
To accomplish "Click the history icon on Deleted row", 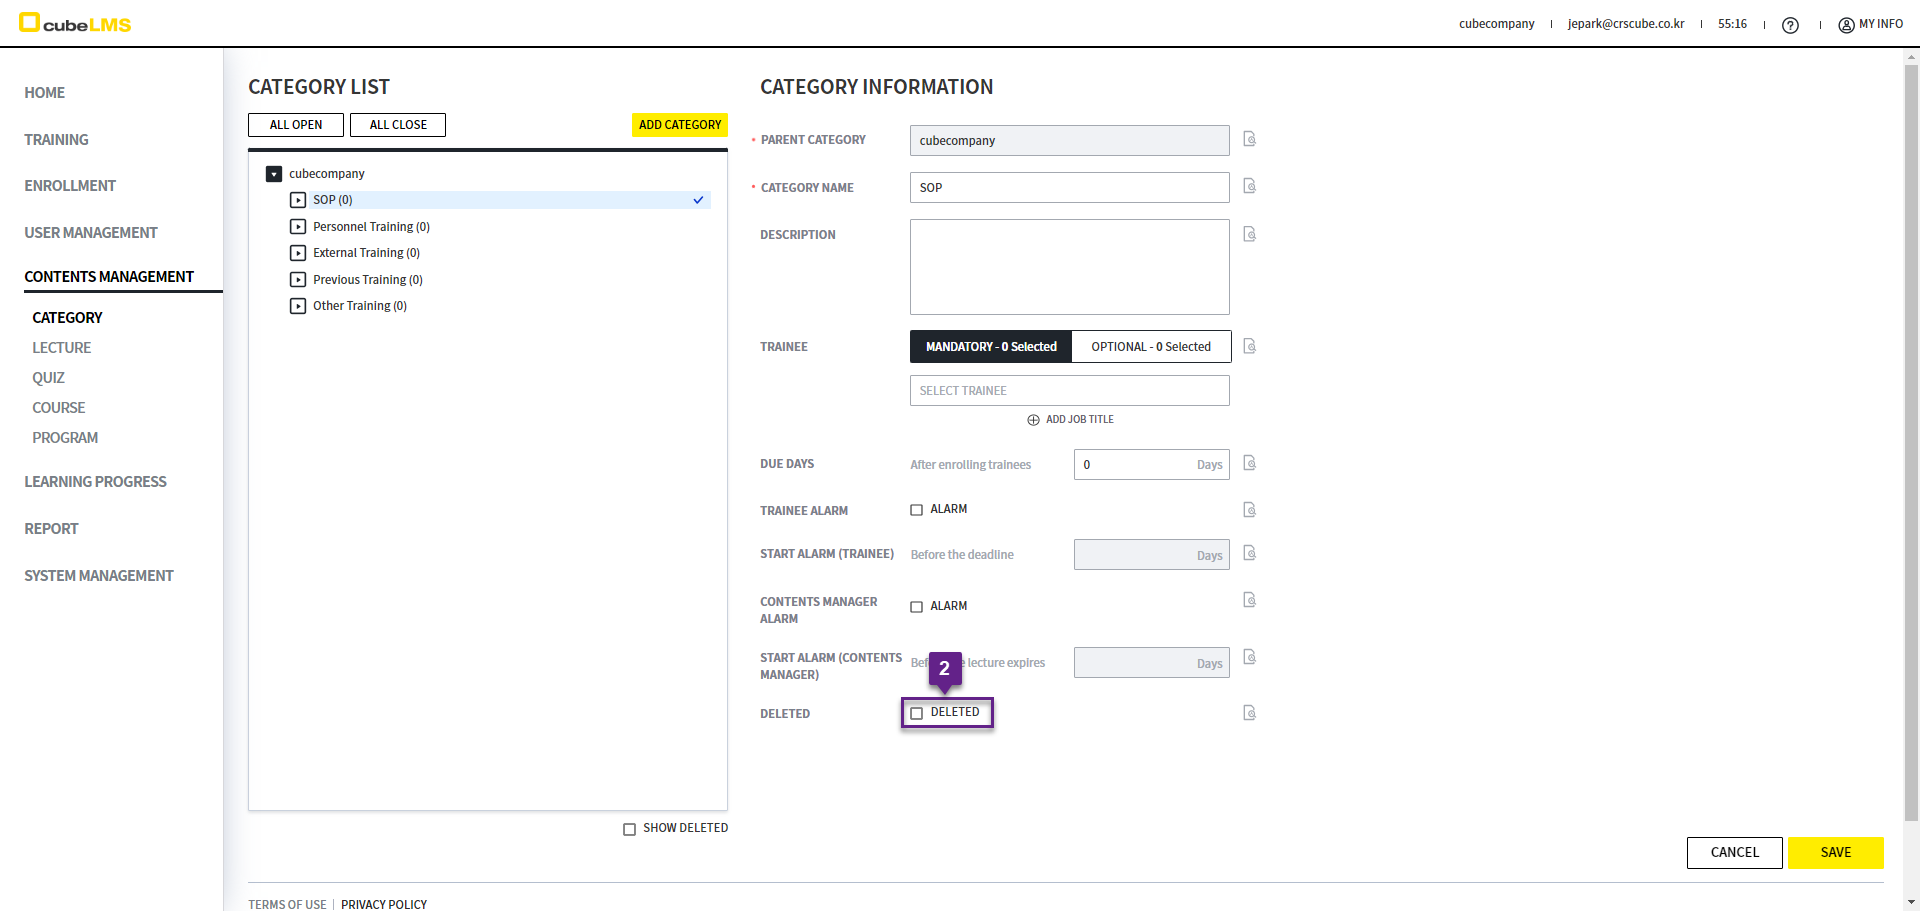I will [x=1249, y=713].
